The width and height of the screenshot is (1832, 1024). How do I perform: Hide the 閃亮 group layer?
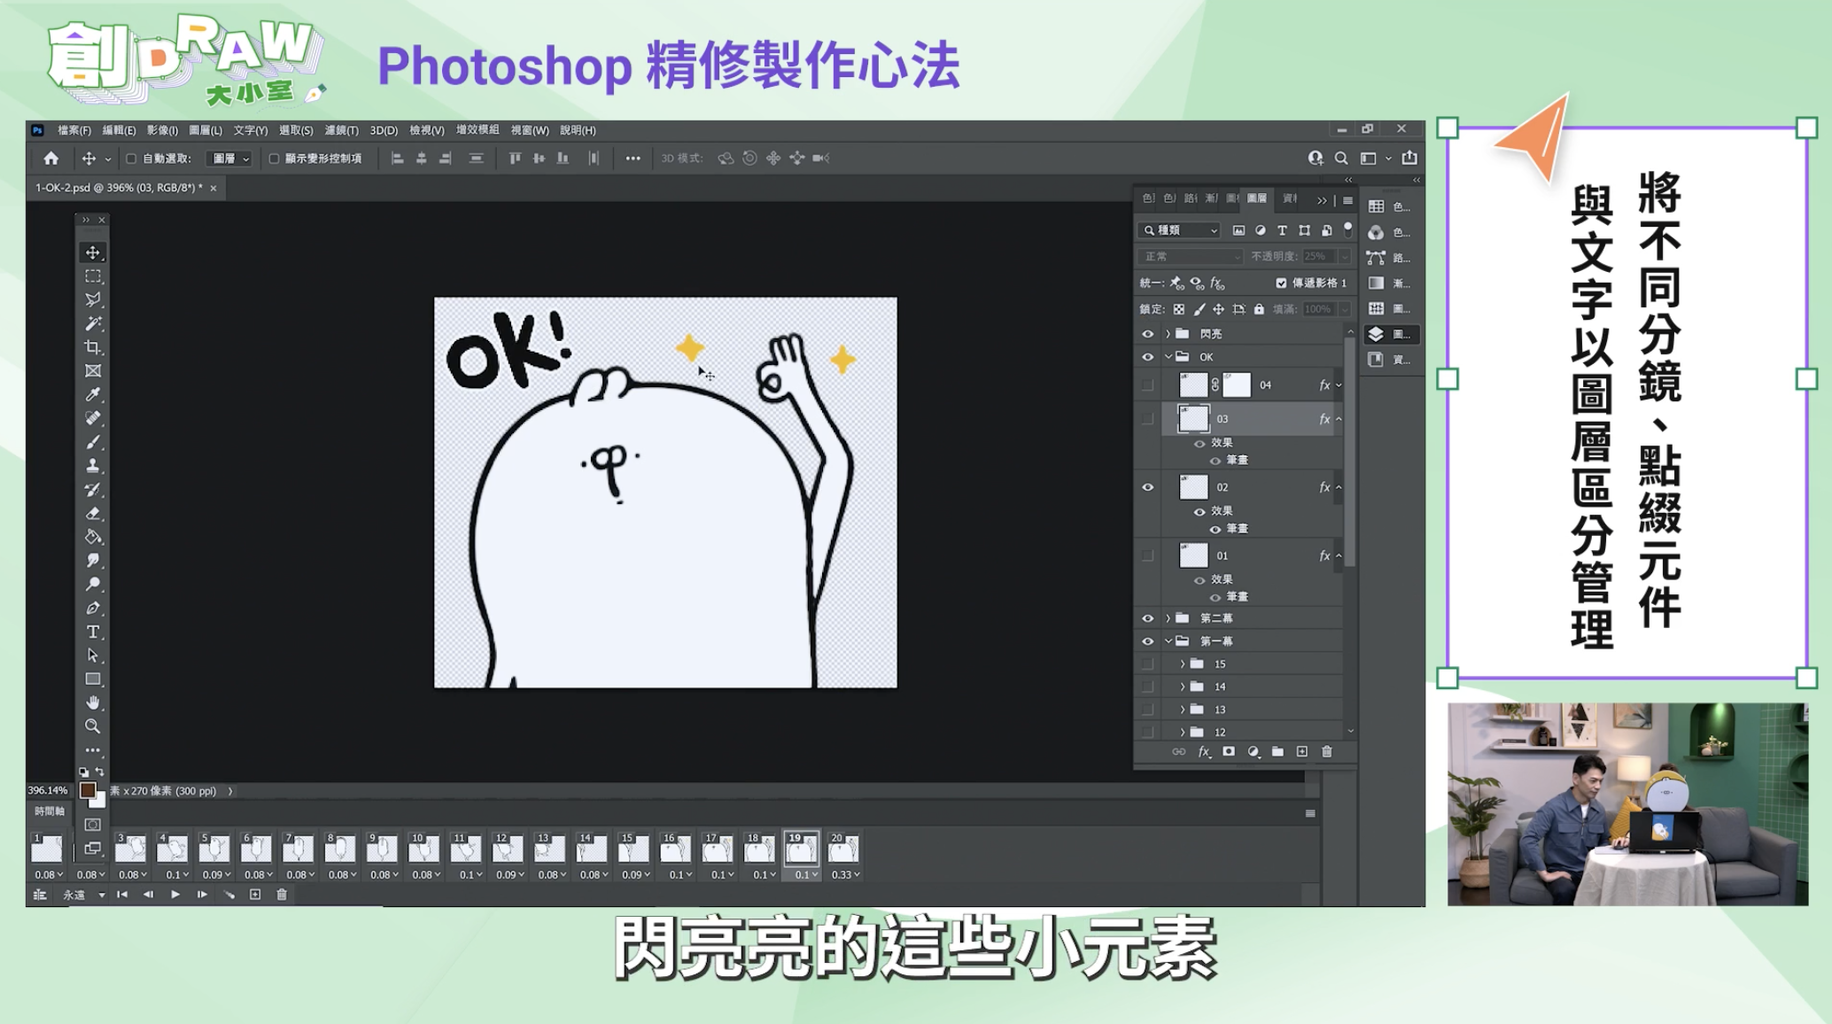[1148, 334]
